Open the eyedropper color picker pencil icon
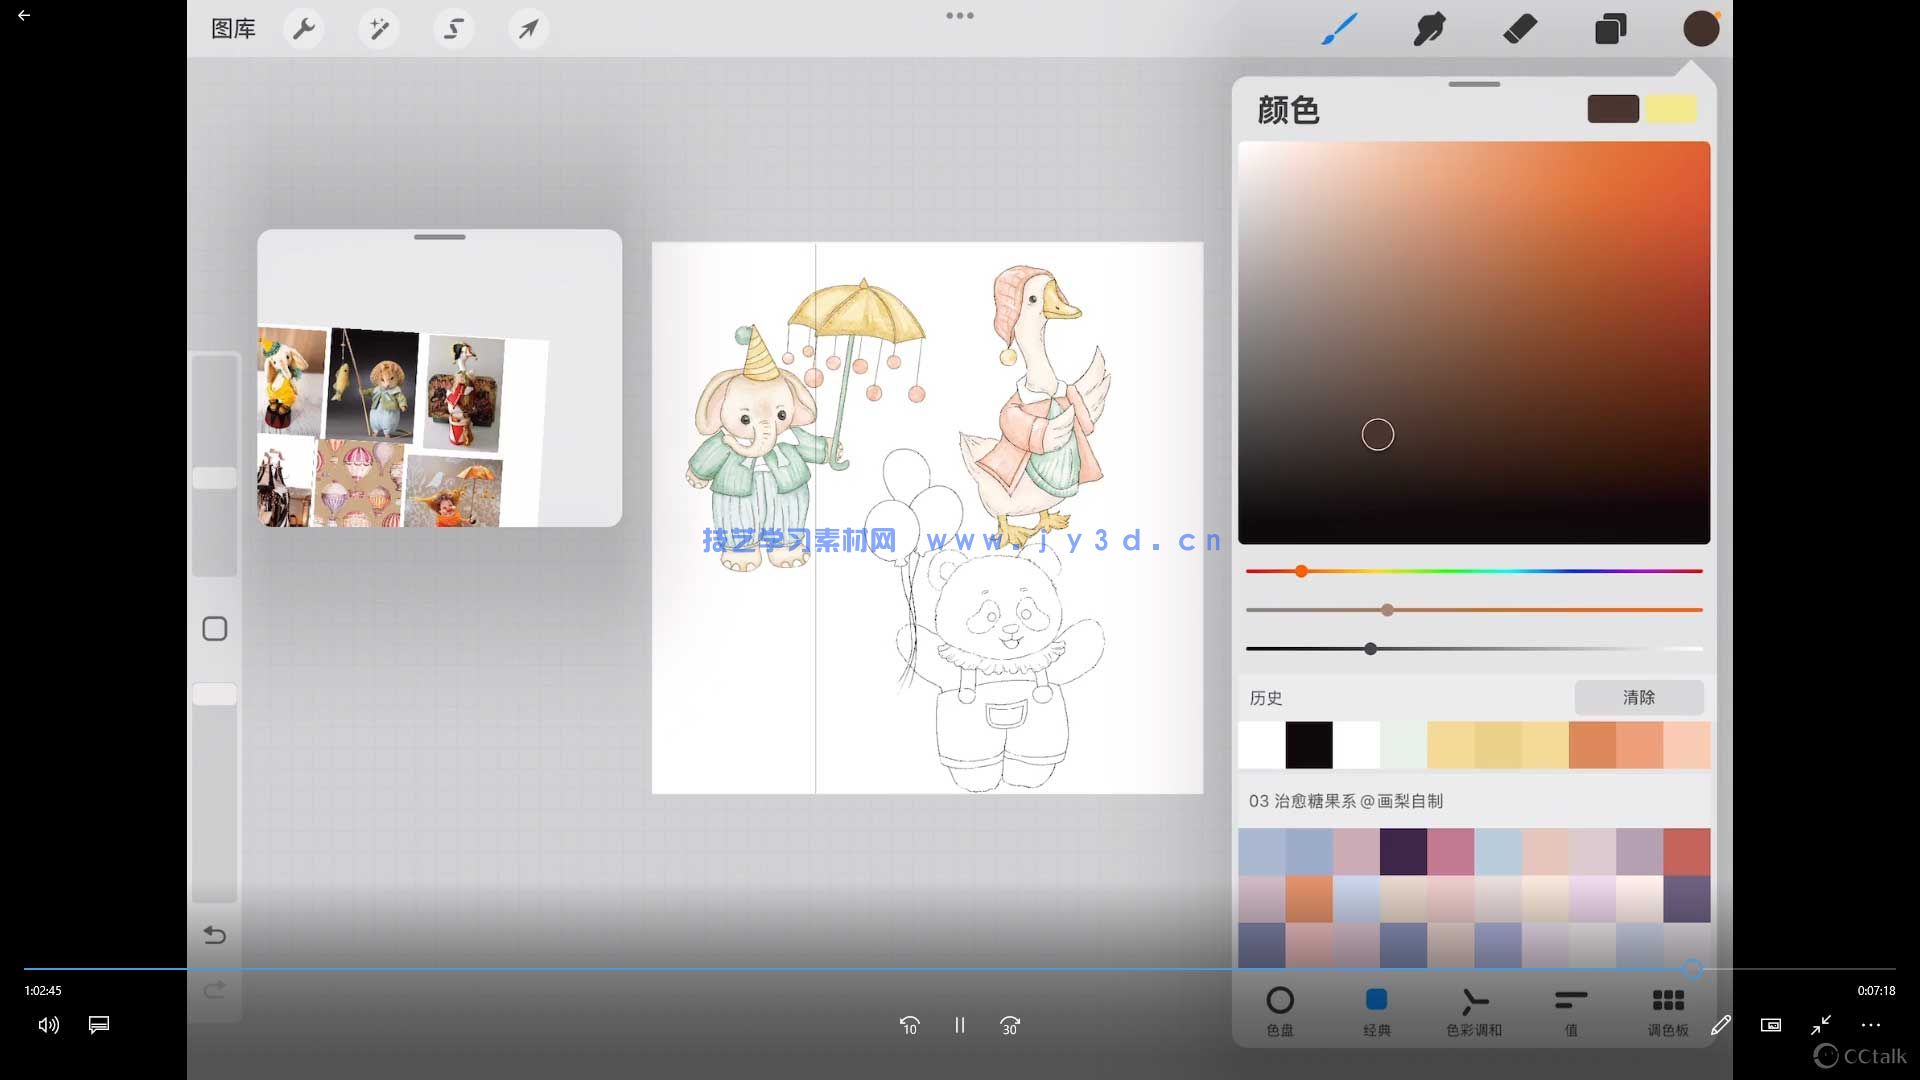 click(1721, 1025)
